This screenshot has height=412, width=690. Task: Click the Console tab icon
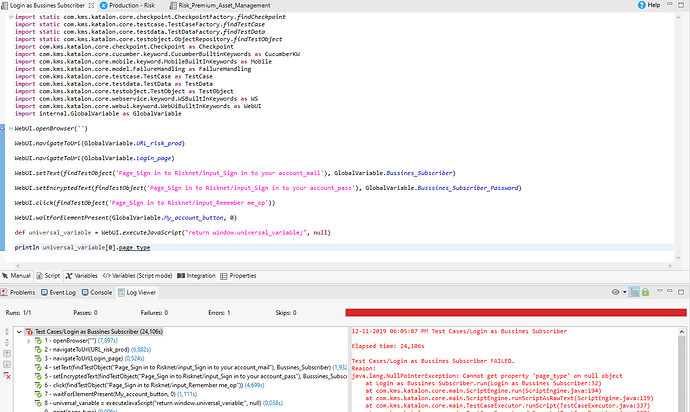[85, 292]
